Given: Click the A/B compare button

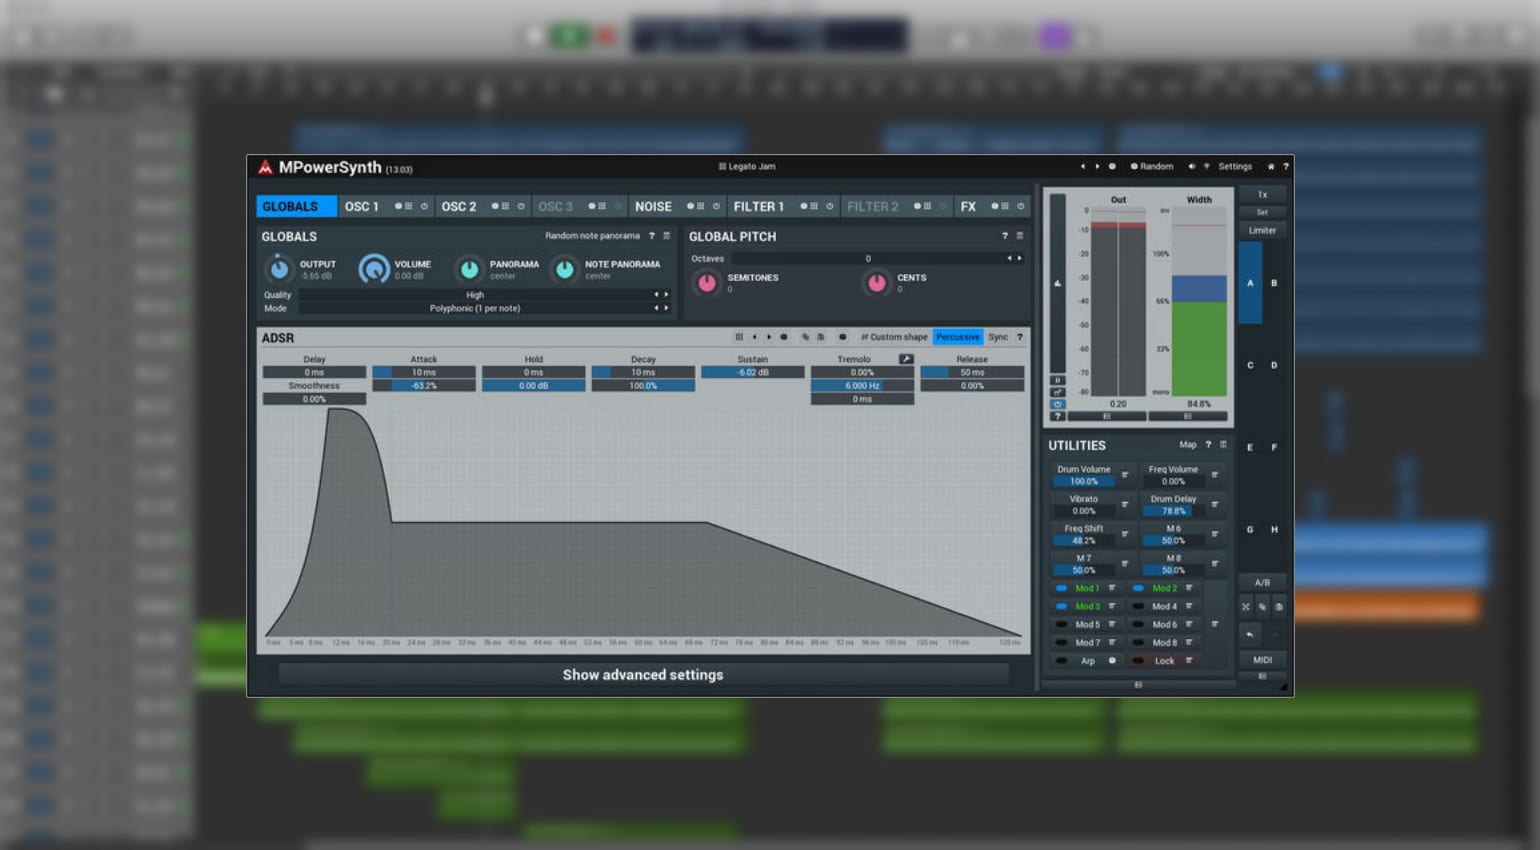Looking at the screenshot, I should click(x=1262, y=582).
